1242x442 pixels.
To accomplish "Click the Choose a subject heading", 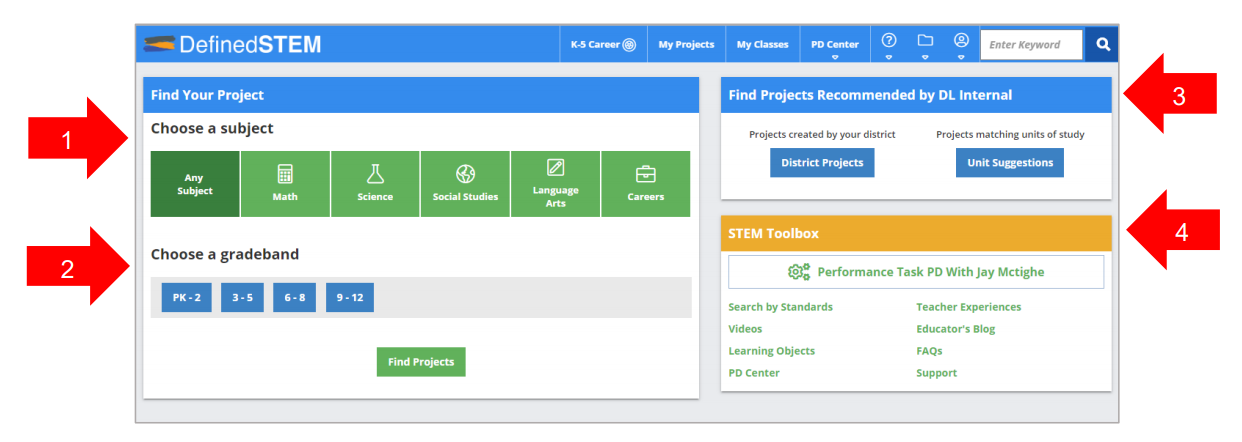I will (212, 129).
